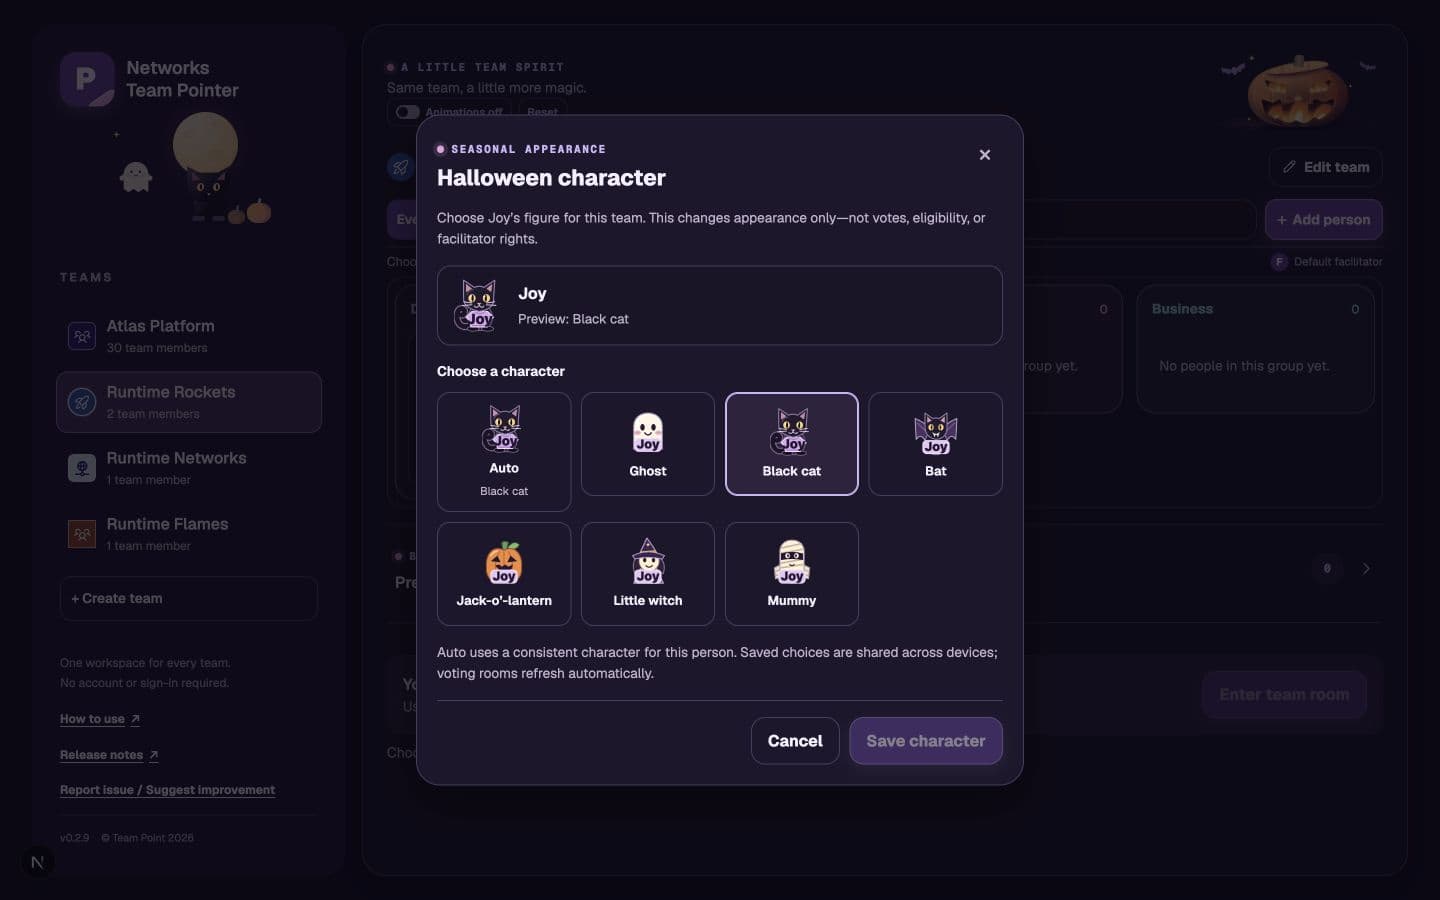Viewport: 1440px width, 900px height.
Task: Expand the section with right chevron
Action: tap(1366, 568)
